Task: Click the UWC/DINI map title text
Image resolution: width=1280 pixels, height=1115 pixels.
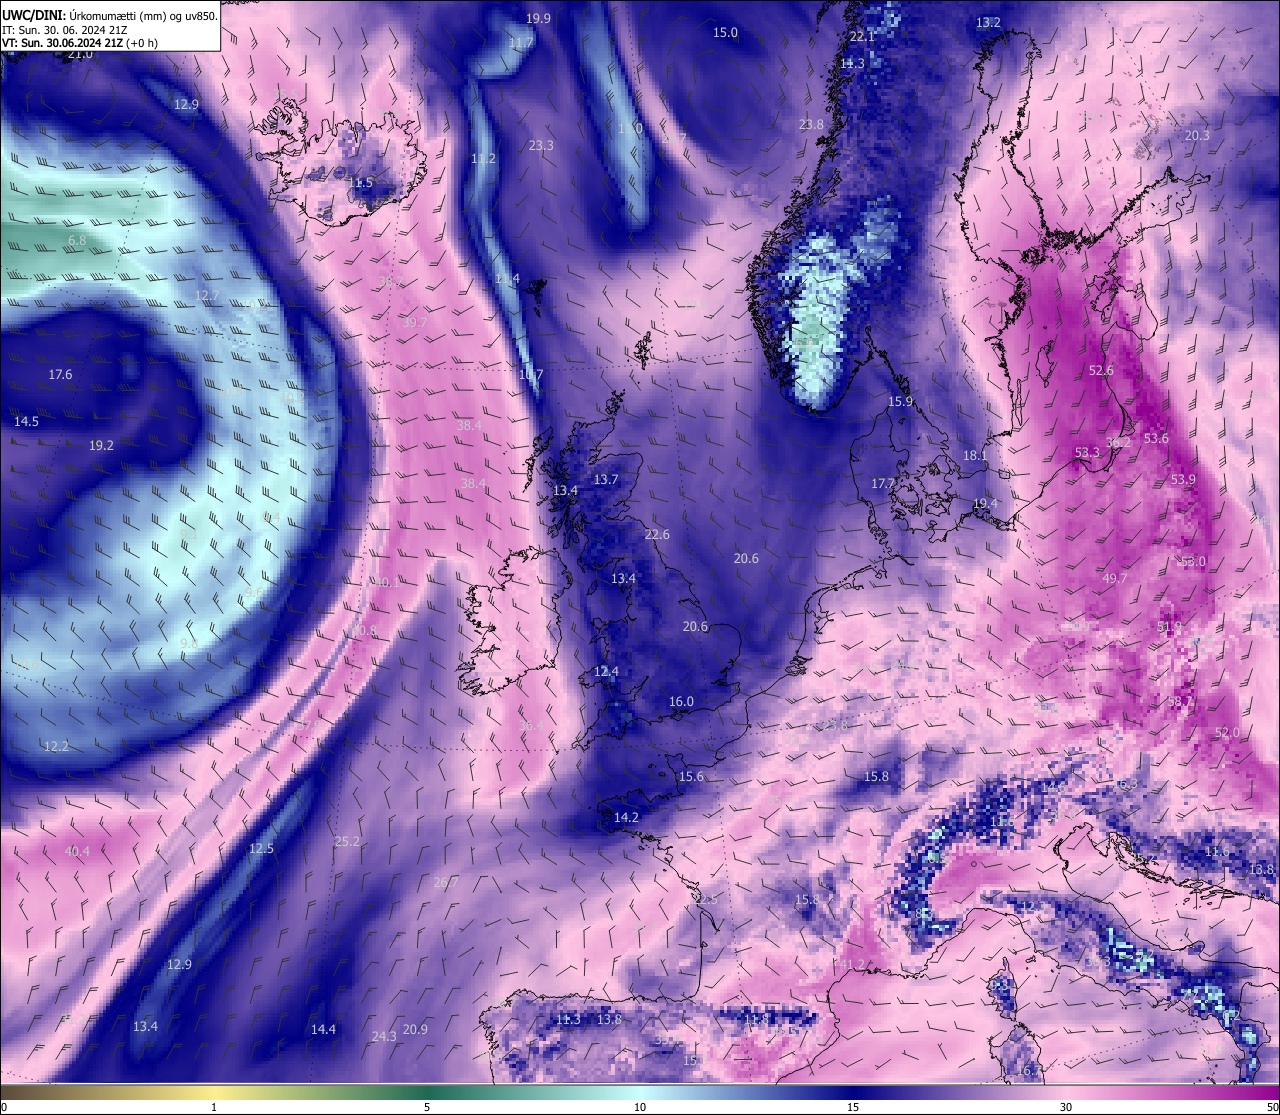Action: click(x=110, y=15)
